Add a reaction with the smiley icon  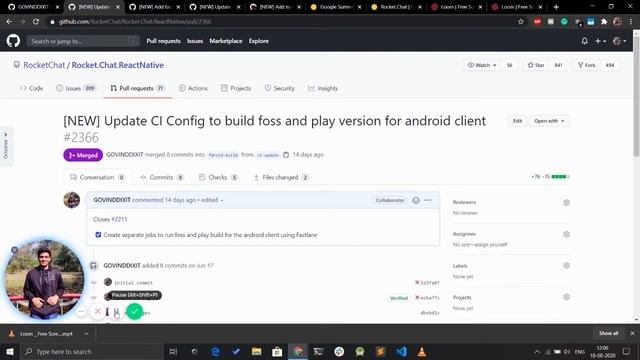click(416, 200)
